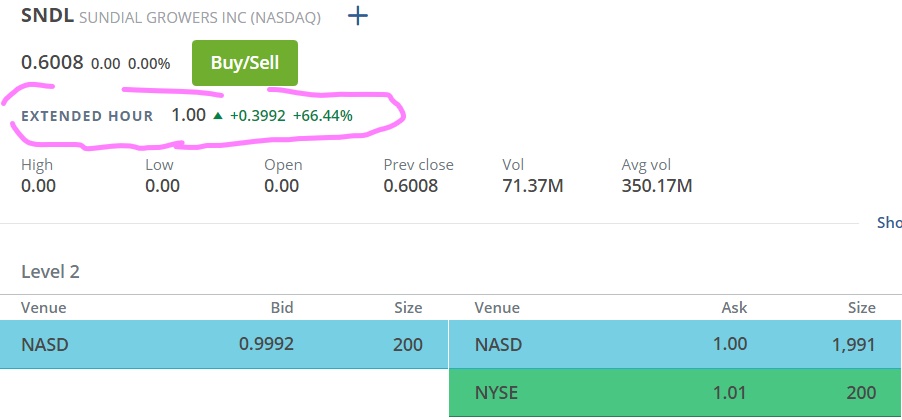Click the Prev close value 0.6008
This screenshot has height=420, width=902.
410,185
